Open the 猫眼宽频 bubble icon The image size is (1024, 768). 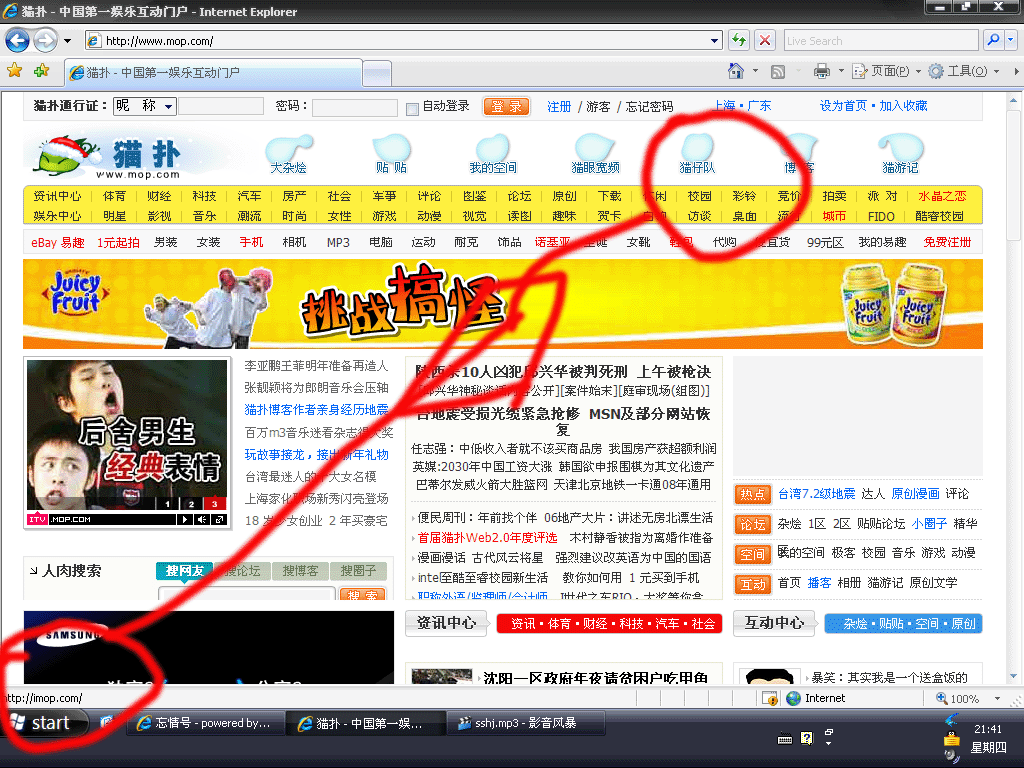click(x=595, y=155)
